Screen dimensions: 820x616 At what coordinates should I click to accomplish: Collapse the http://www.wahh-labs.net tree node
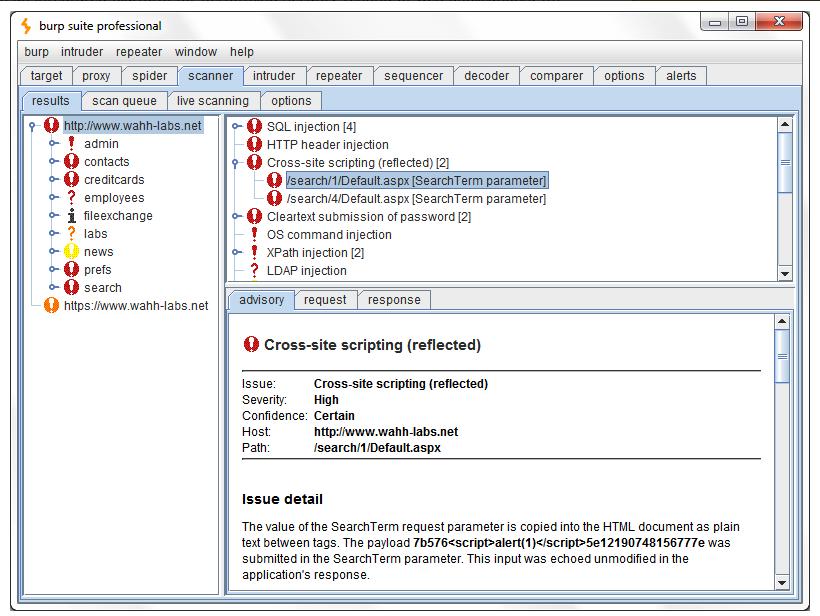32,126
